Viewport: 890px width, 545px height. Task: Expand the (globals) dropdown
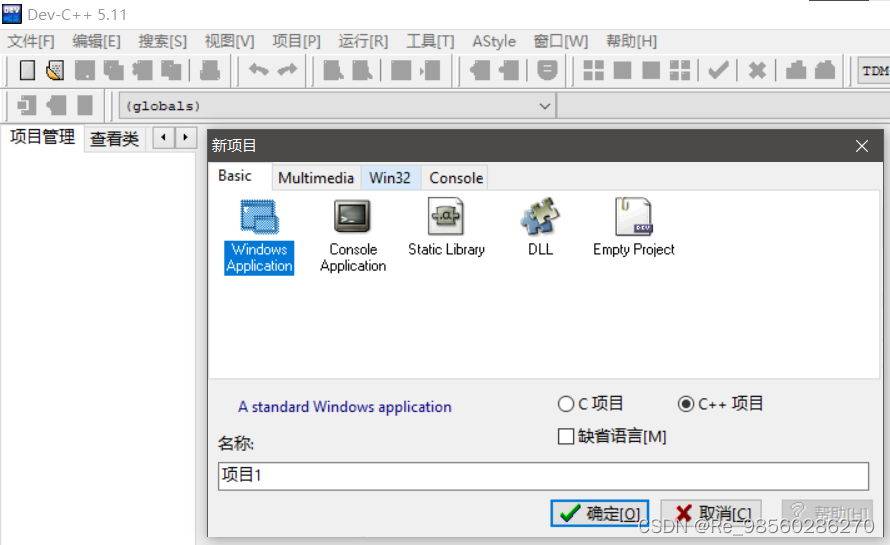pyautogui.click(x=544, y=106)
